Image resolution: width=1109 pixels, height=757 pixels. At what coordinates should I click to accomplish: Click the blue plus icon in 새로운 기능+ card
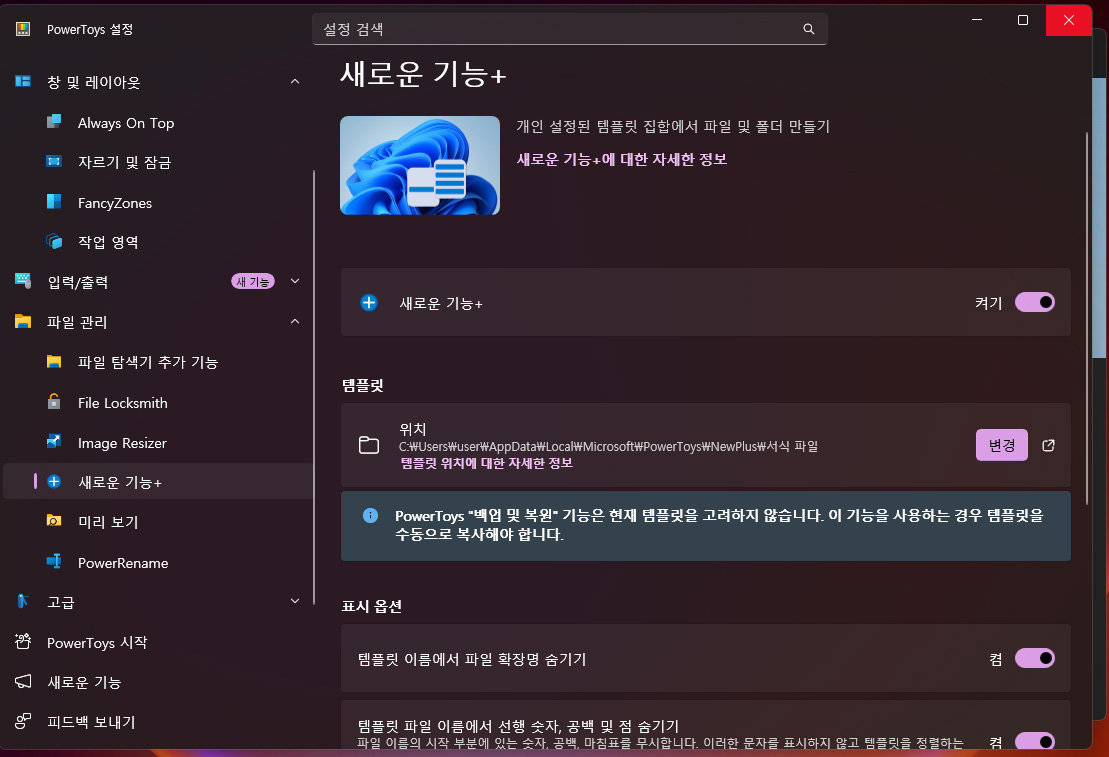[368, 303]
